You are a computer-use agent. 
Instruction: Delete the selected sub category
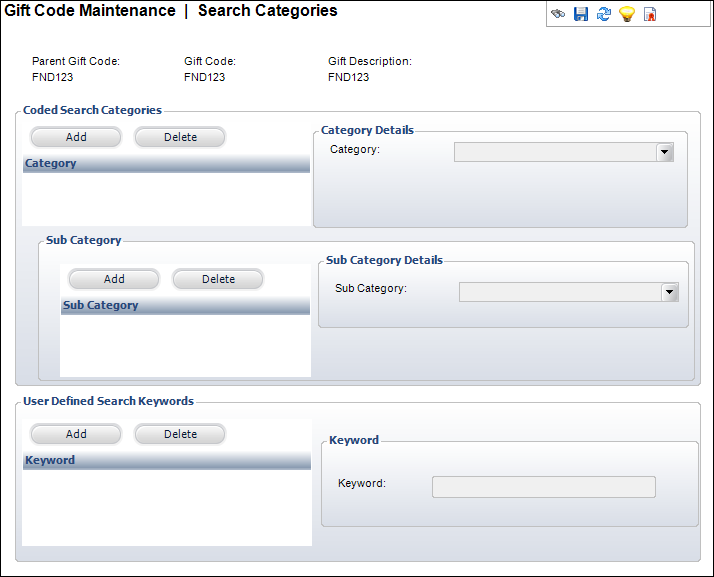pos(219,279)
